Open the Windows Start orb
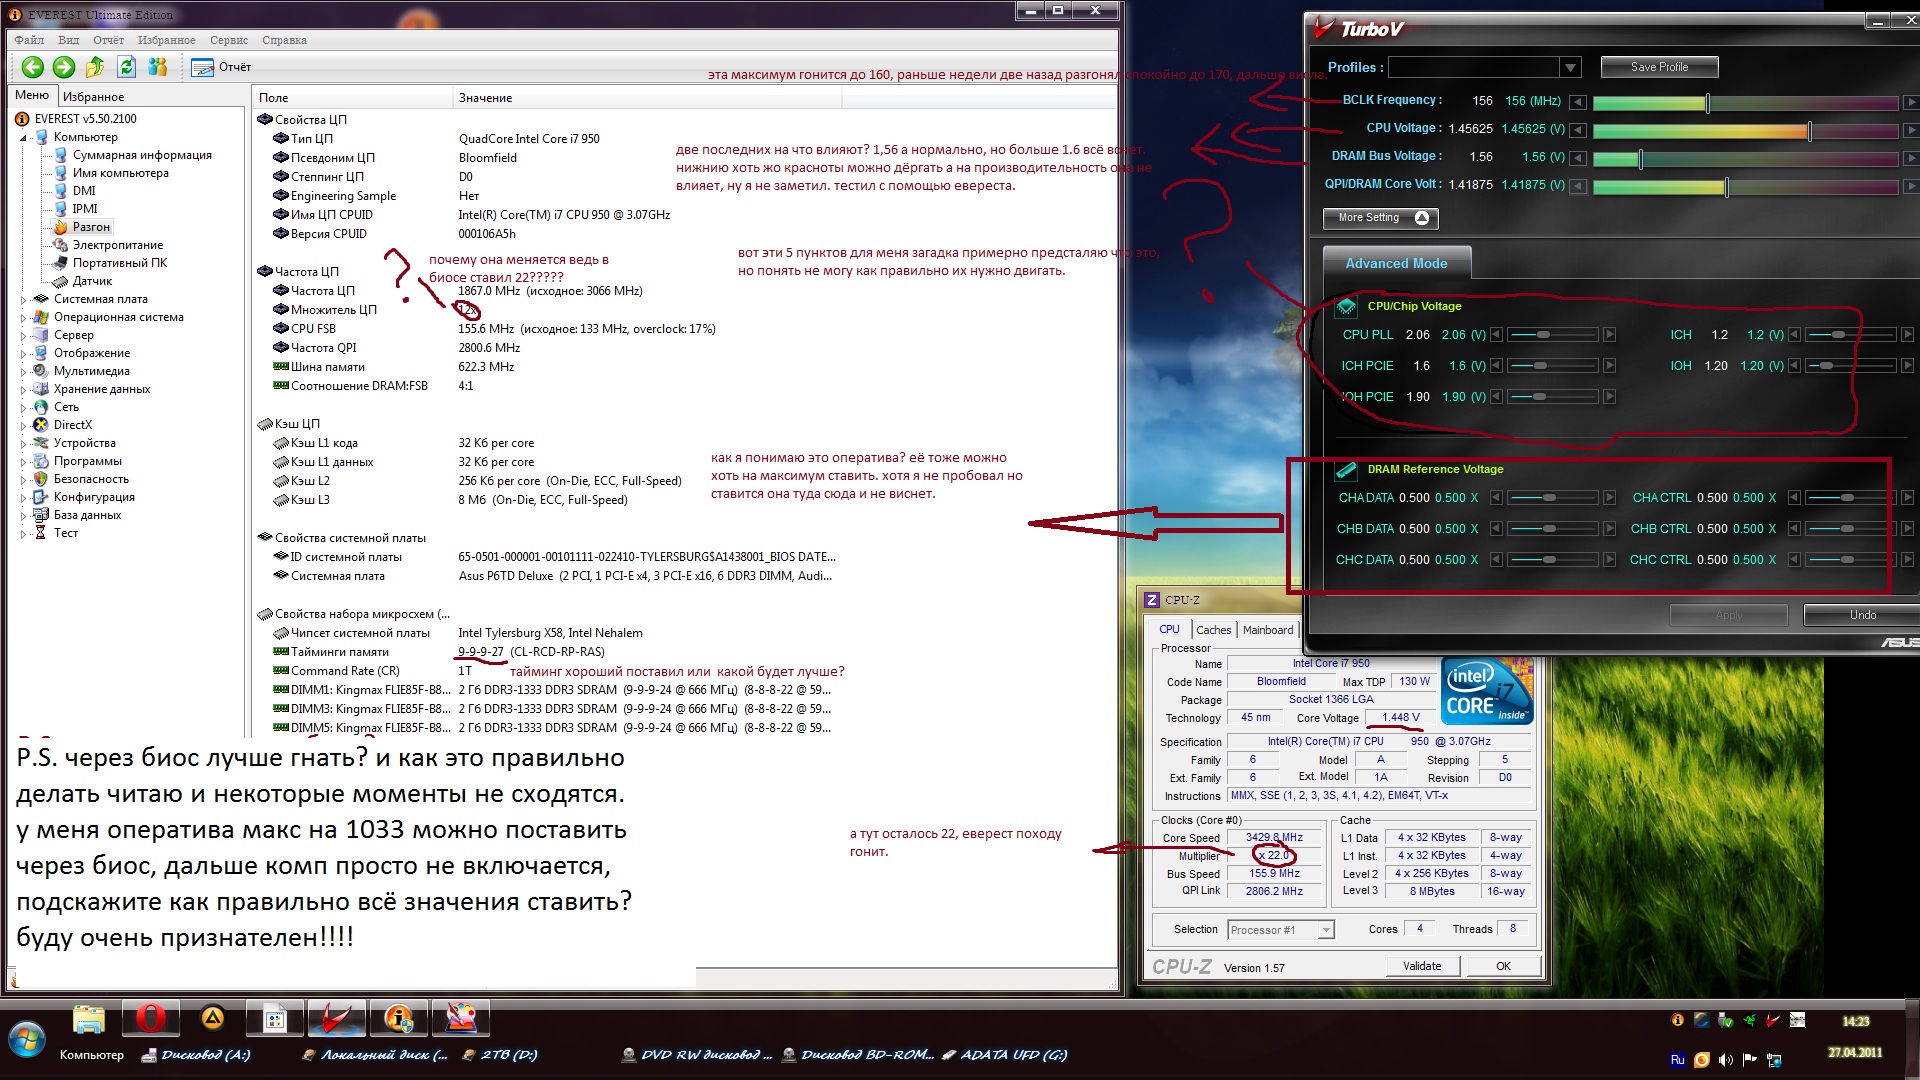This screenshot has height=1080, width=1920. 26,1040
